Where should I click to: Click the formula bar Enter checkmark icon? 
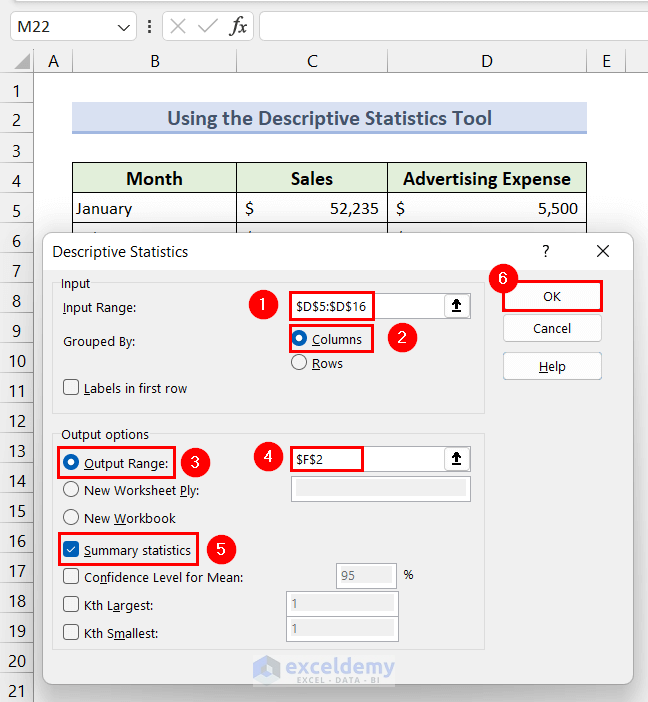click(208, 26)
